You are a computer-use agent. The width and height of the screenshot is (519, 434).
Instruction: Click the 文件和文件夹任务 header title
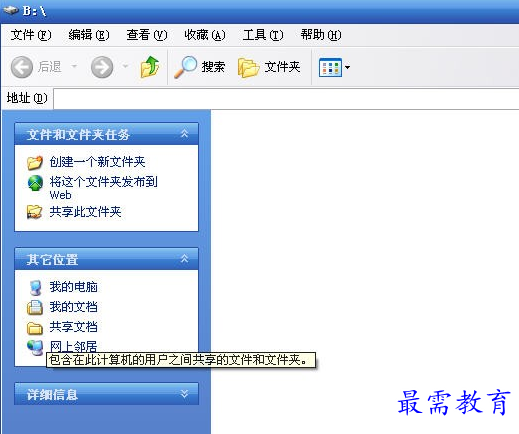coord(78,135)
